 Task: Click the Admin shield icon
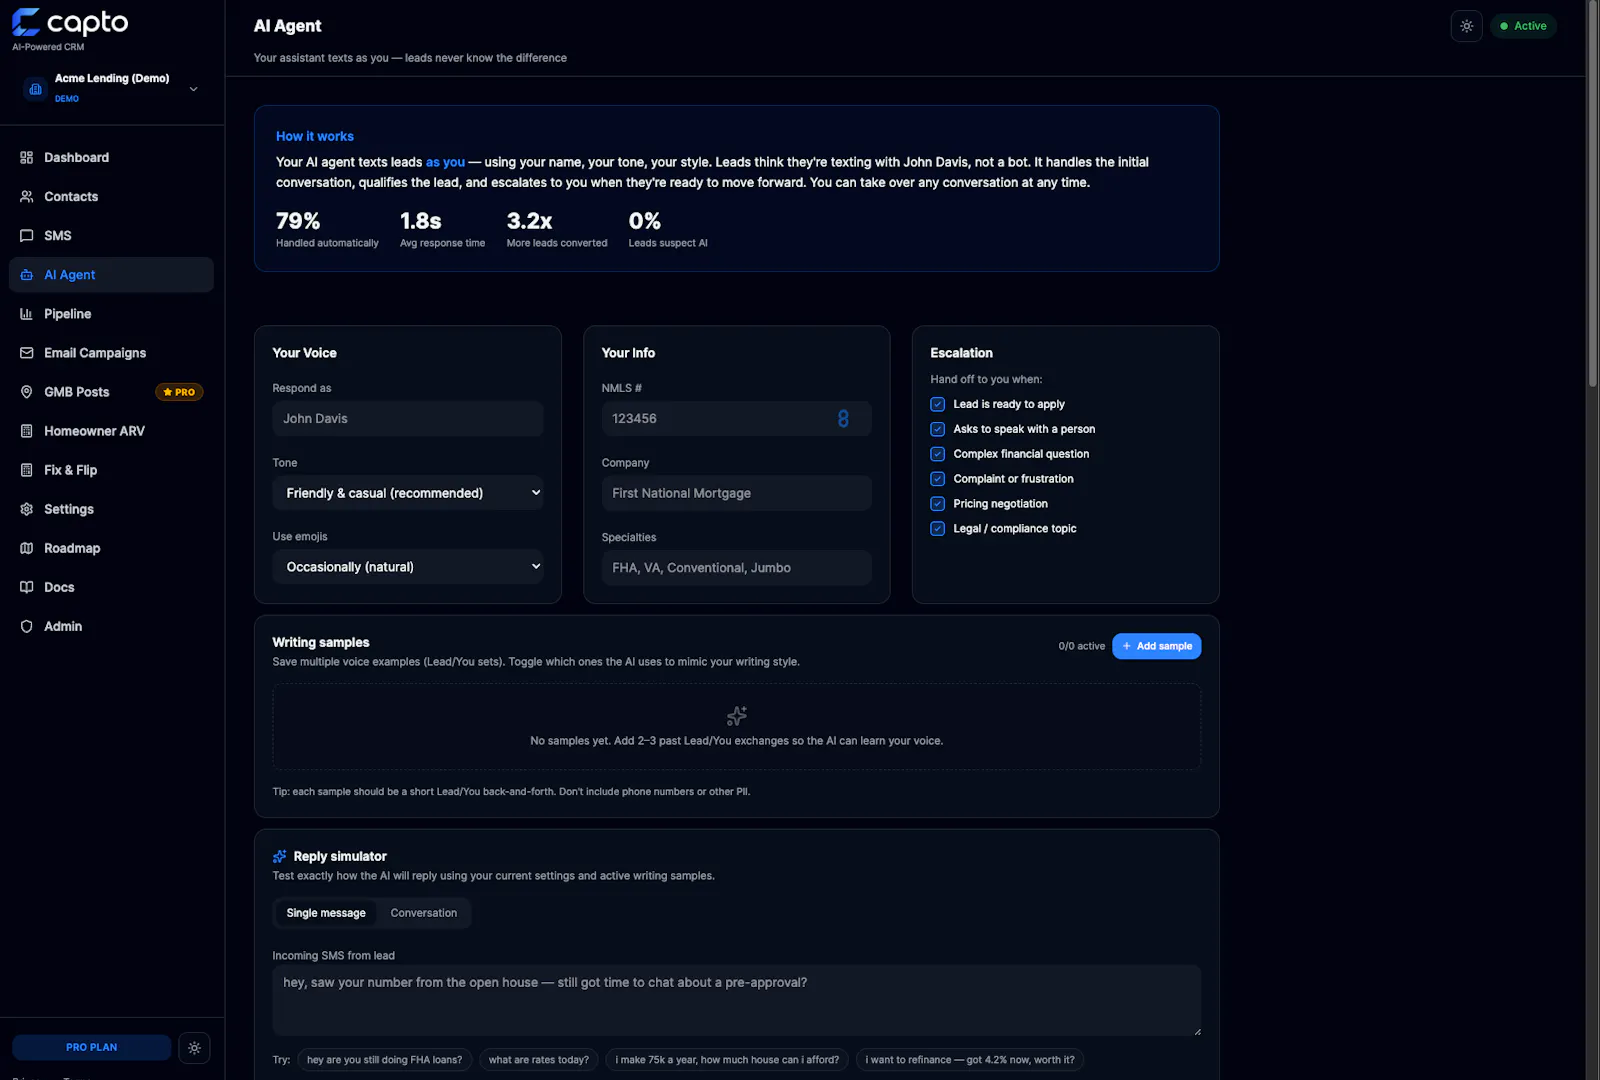27,626
